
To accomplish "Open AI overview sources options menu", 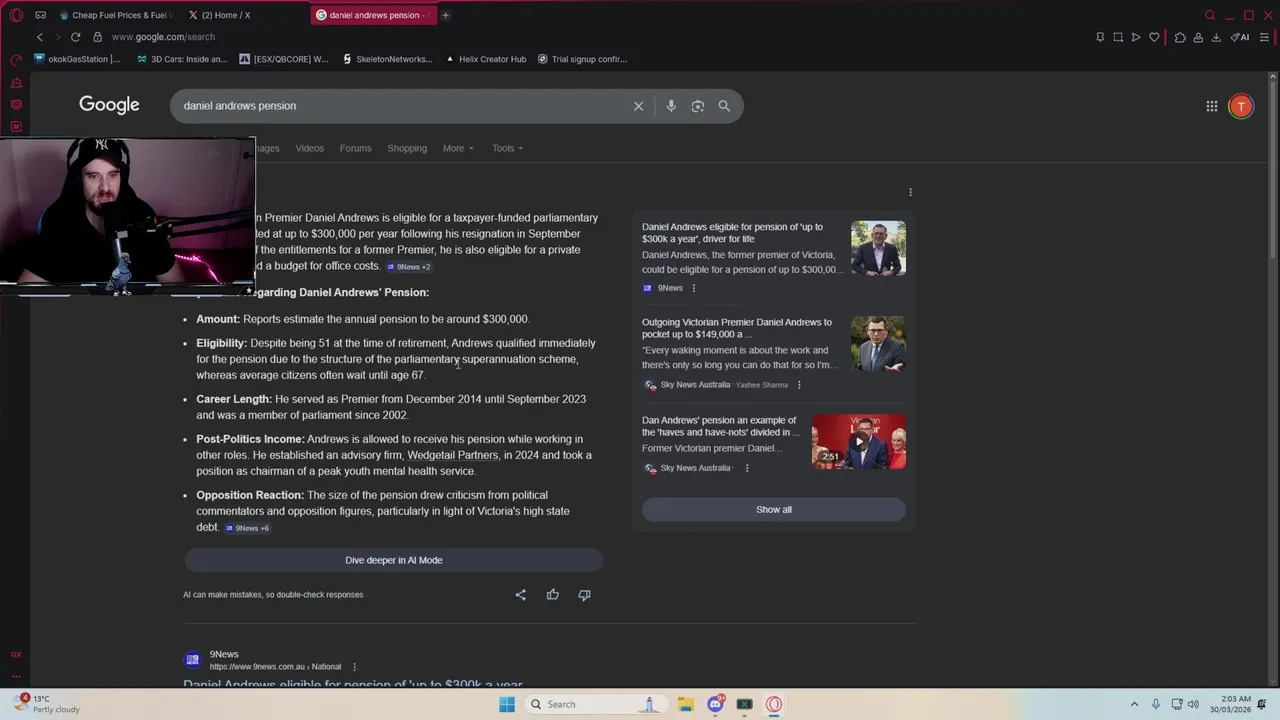I will pos(910,192).
